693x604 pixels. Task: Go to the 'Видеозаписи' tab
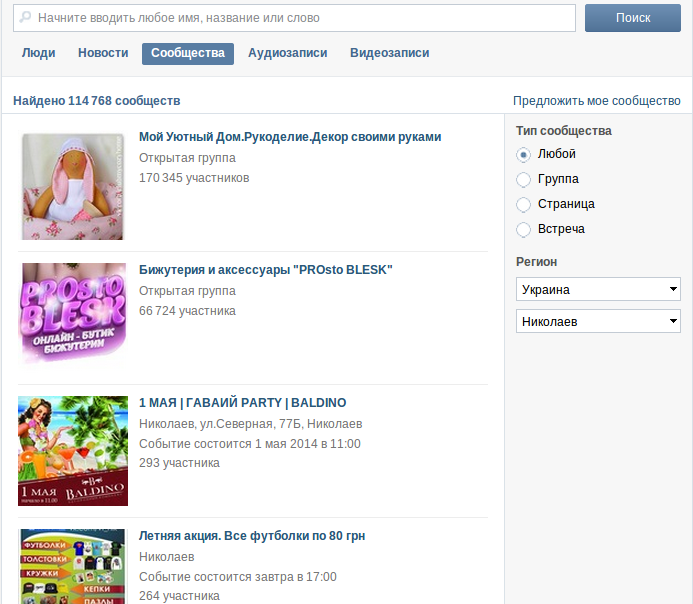pyautogui.click(x=389, y=53)
